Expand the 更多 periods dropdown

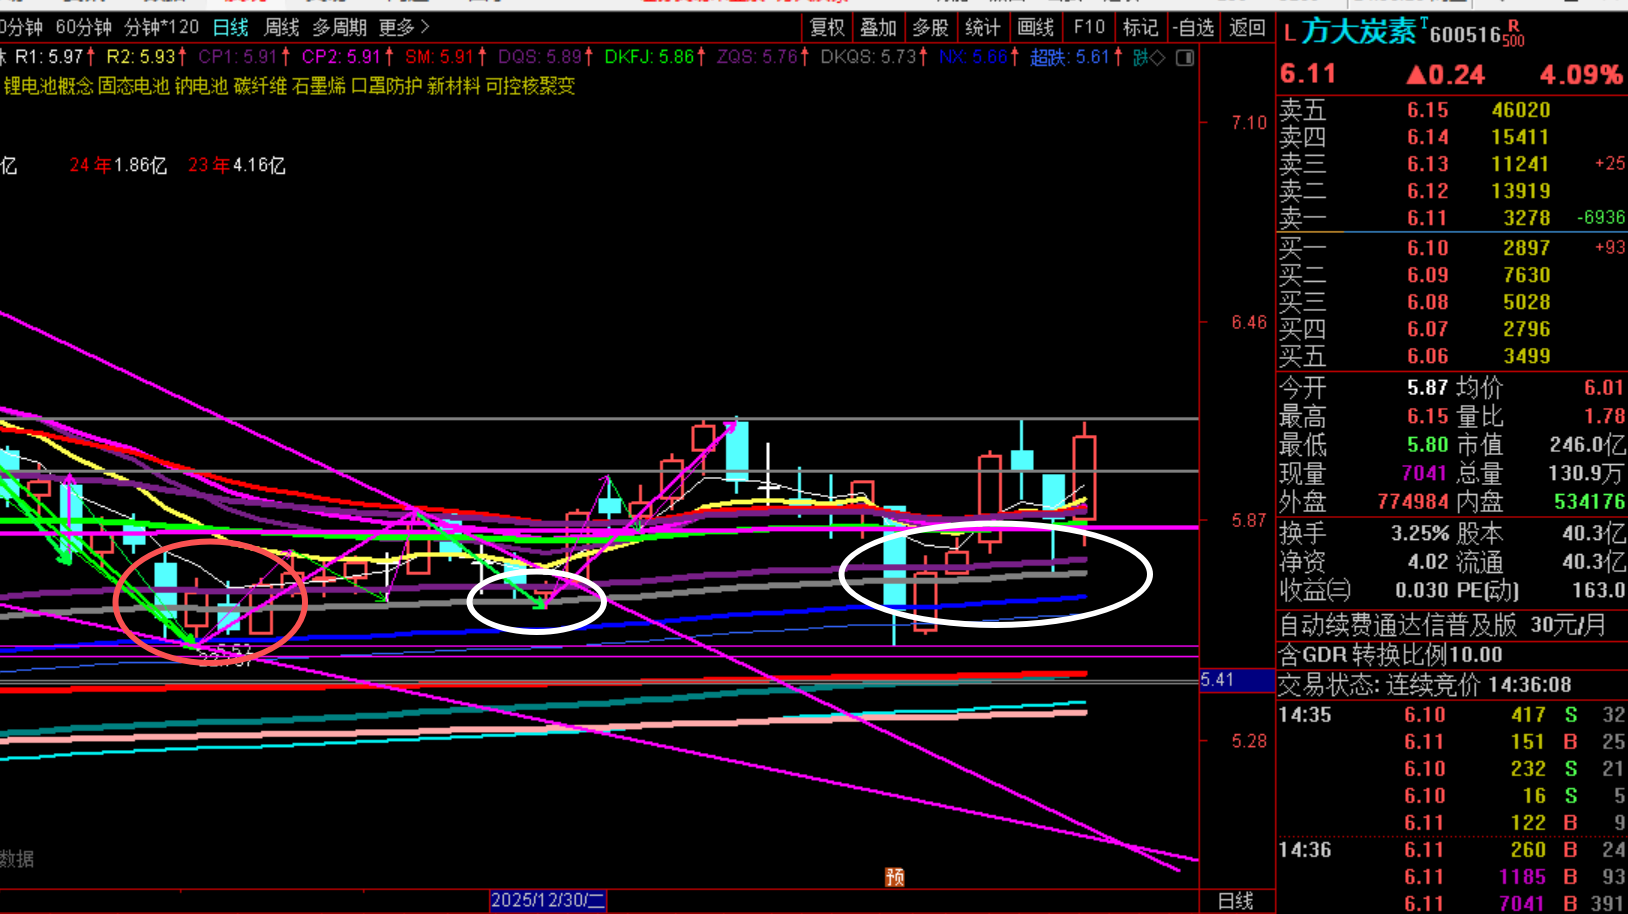(x=404, y=27)
